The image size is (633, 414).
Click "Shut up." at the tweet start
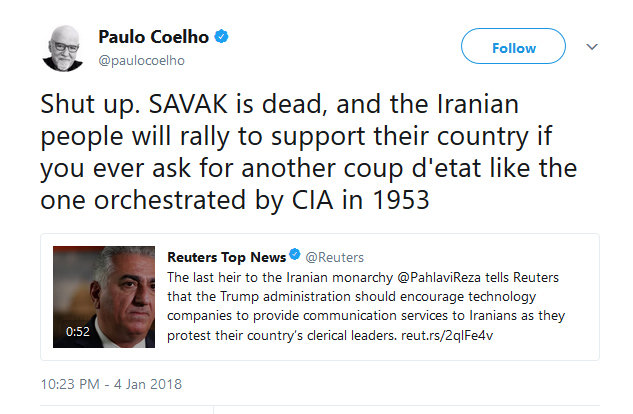[x=79, y=103]
